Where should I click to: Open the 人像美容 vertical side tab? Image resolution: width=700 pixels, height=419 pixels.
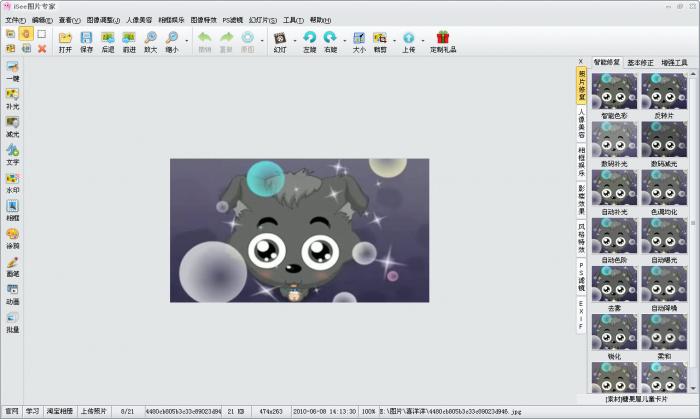click(581, 123)
